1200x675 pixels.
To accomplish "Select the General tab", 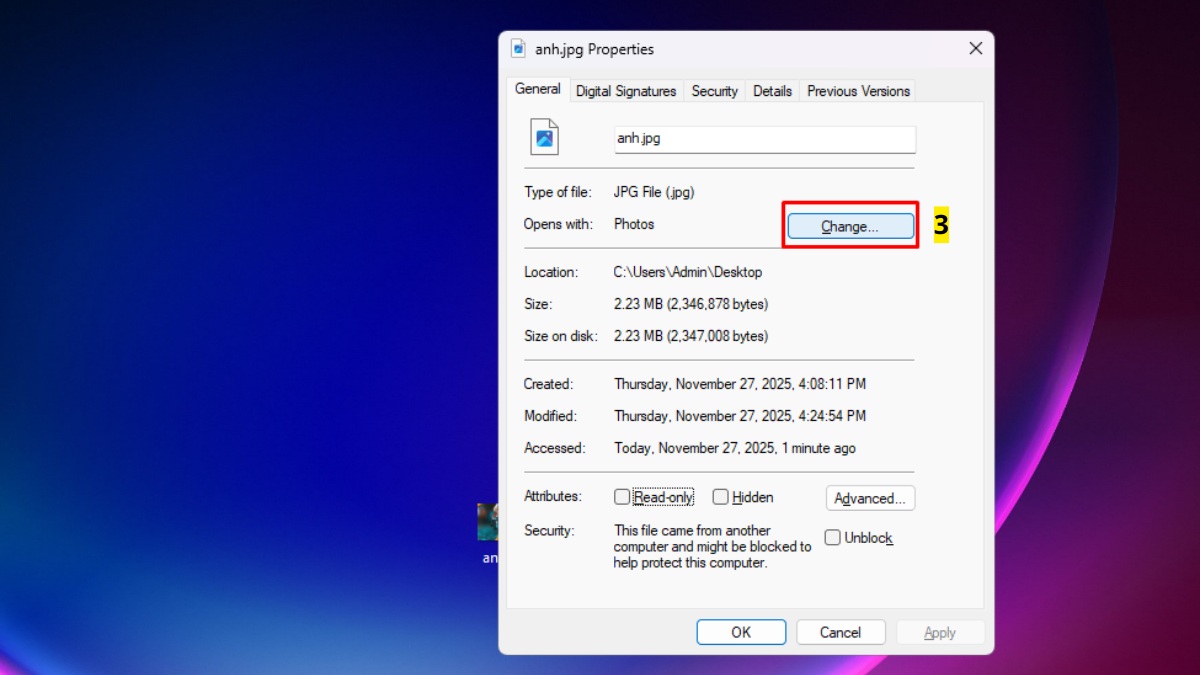I will (x=537, y=89).
